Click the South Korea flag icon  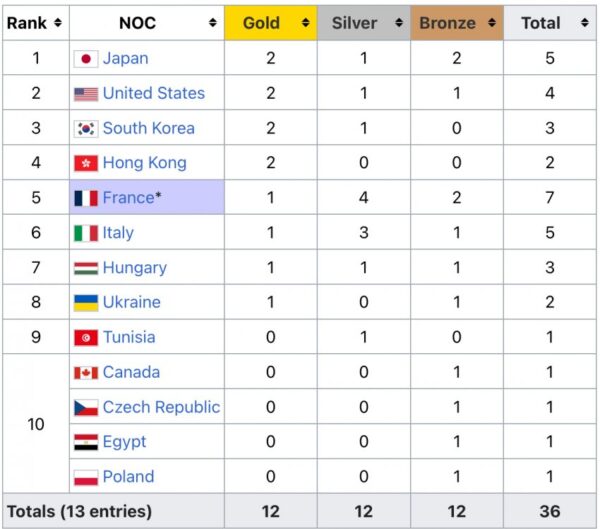[x=86, y=129]
